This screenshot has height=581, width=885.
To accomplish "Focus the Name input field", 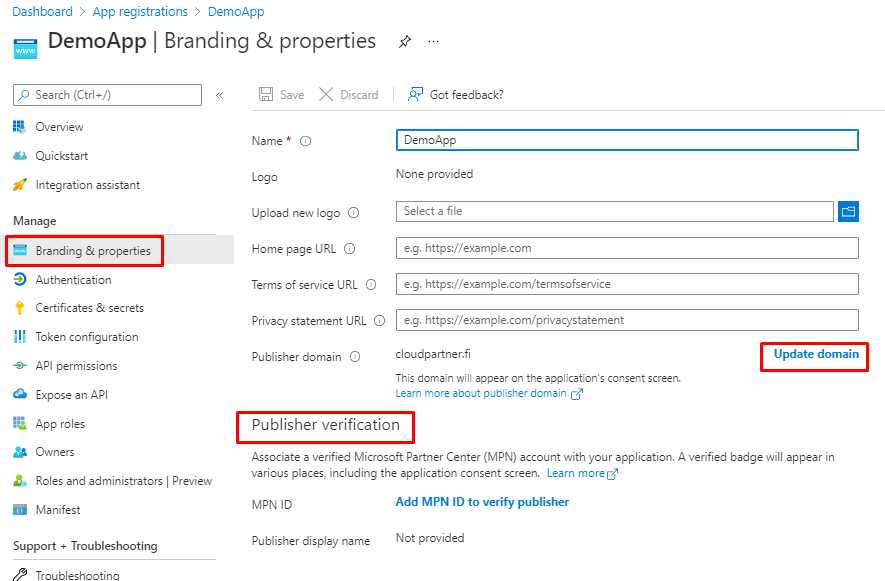I will tap(627, 140).
